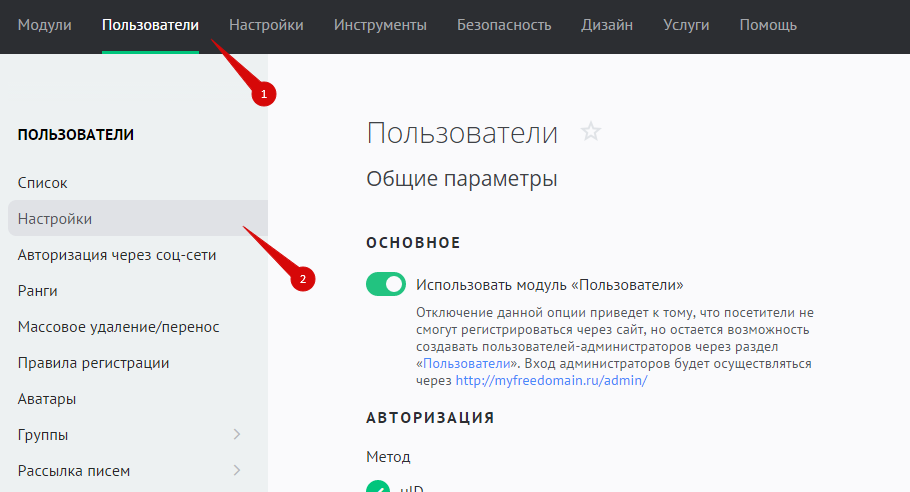Expand the Группы submenu chevron
The width and height of the screenshot is (910, 492).
(x=237, y=435)
